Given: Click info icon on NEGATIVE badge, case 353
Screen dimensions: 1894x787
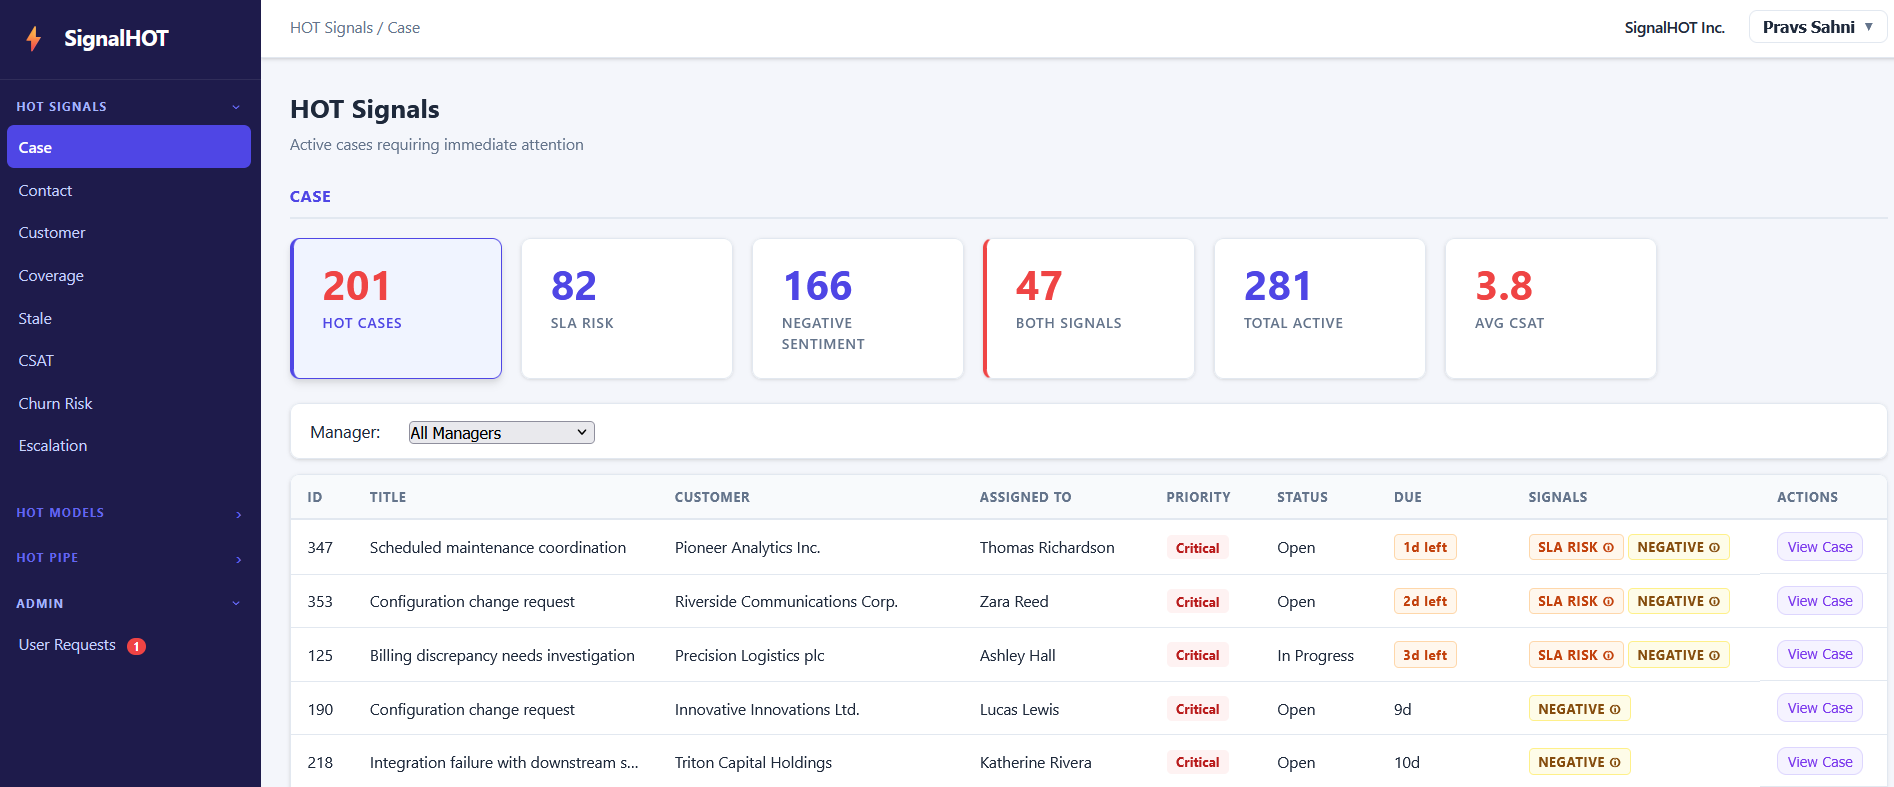Looking at the screenshot, I should click(1714, 602).
